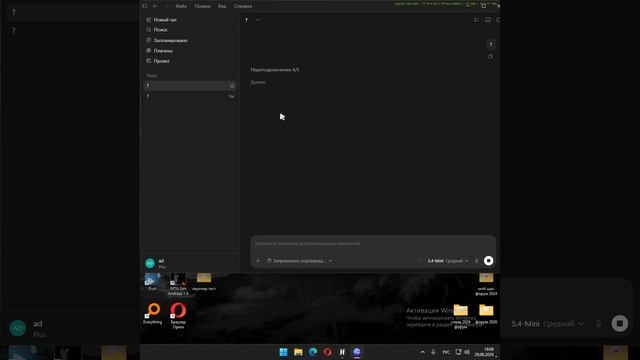Click the Rust desktop shortcut
Screen dimensions: 640x360
(x=152, y=282)
